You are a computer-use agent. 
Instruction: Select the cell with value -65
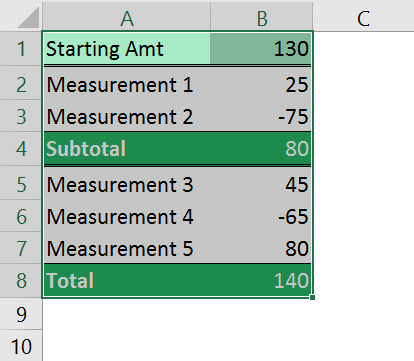pyautogui.click(x=262, y=217)
